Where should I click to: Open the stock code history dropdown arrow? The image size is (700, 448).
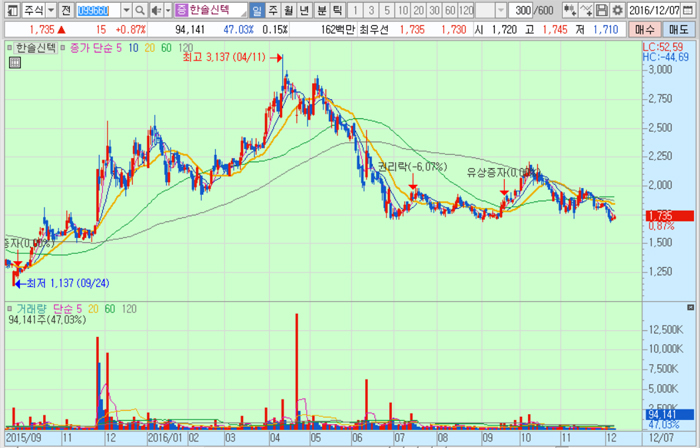126,10
